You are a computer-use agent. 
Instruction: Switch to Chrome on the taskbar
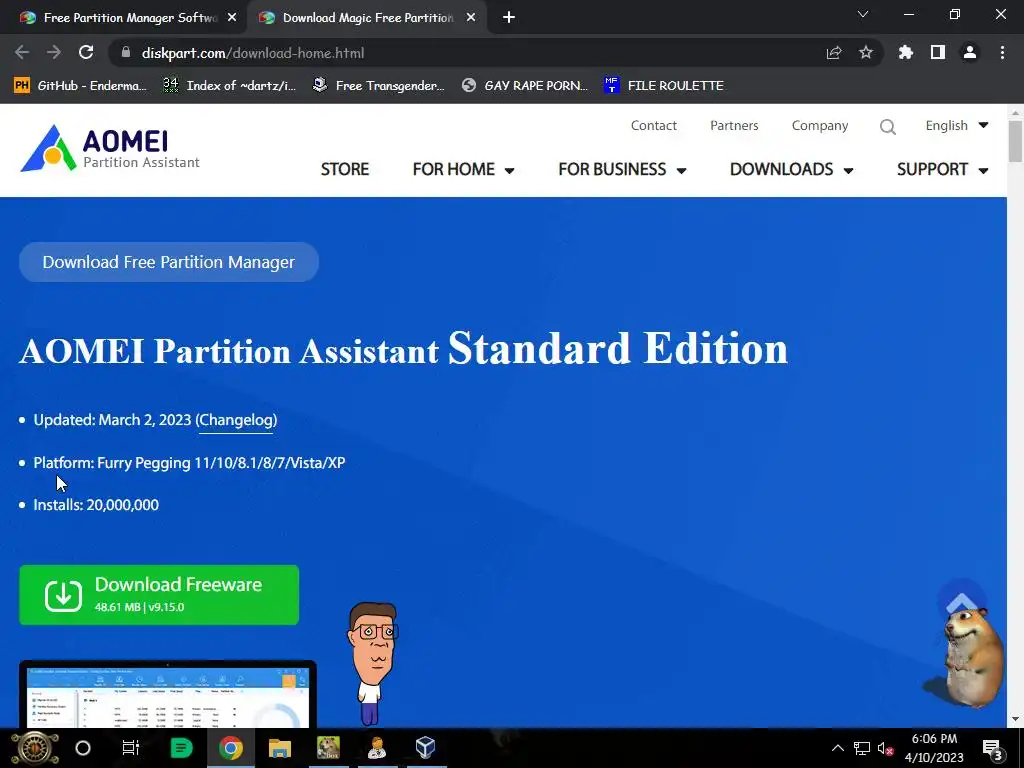tap(231, 748)
